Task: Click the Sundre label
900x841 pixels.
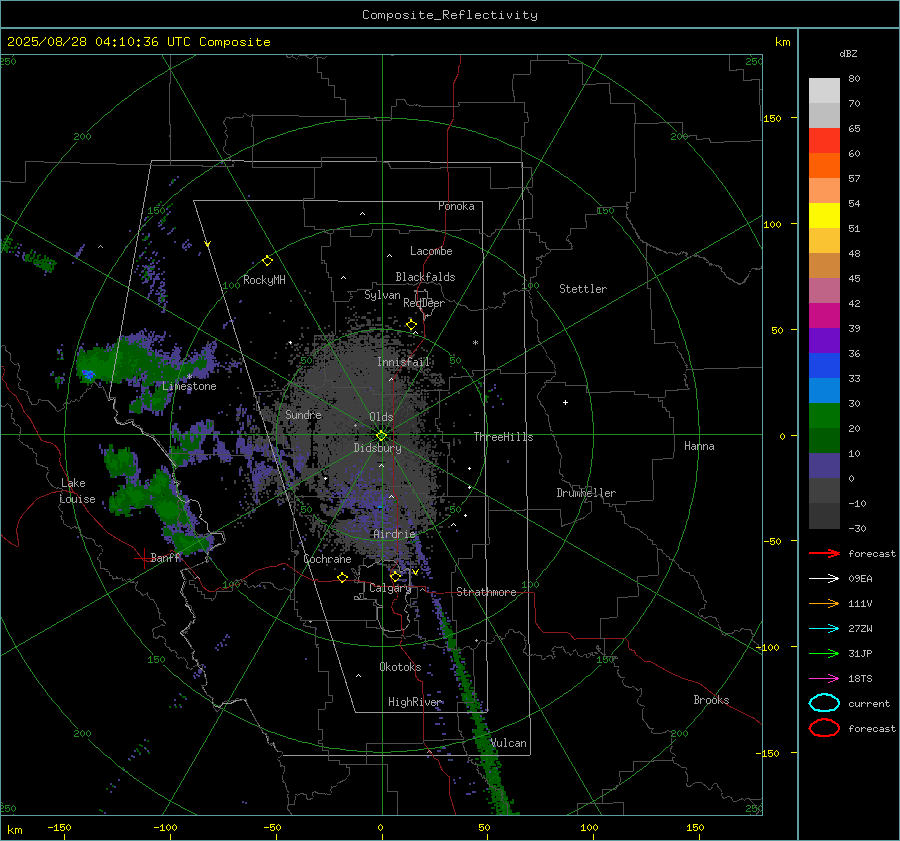Action: pos(303,414)
